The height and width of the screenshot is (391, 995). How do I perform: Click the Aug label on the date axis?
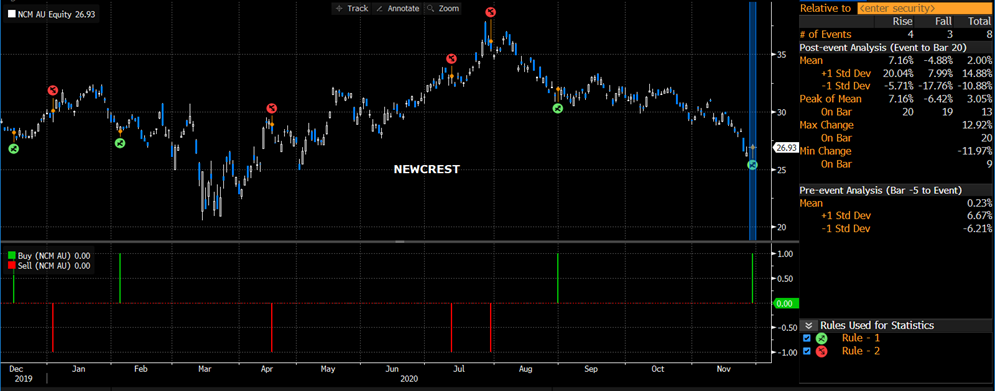click(526, 368)
